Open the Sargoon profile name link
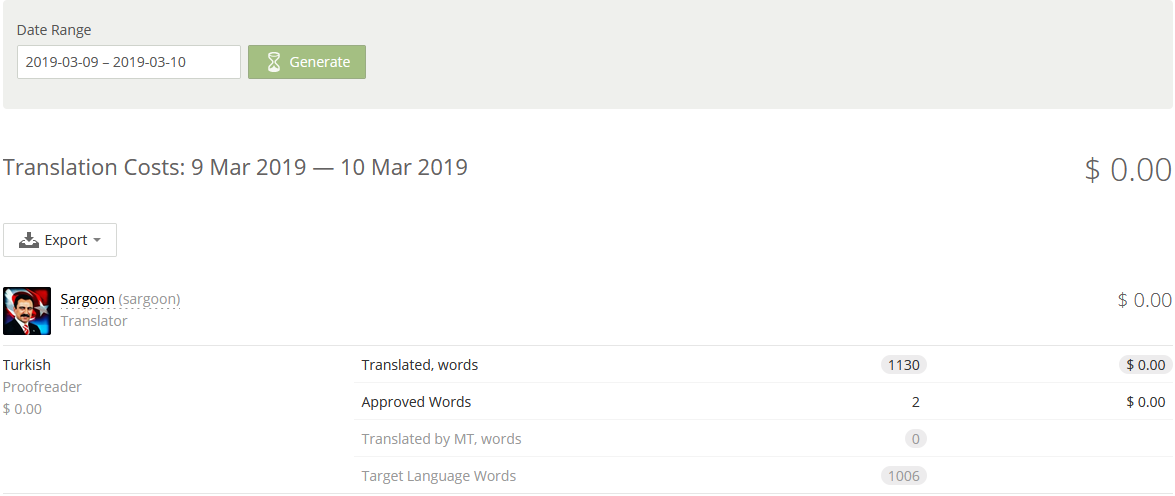Viewport: 1175px width, 496px height. tap(87, 299)
